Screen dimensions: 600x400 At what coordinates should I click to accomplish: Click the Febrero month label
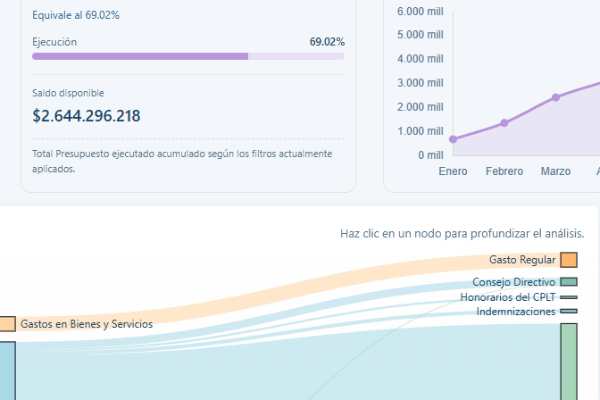point(504,171)
